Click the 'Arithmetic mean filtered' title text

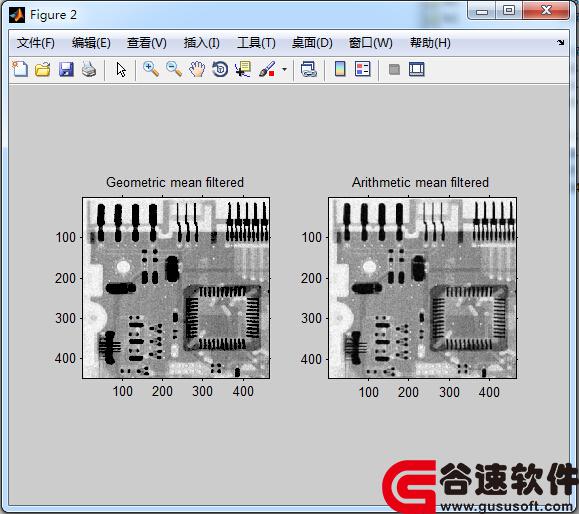tap(420, 182)
